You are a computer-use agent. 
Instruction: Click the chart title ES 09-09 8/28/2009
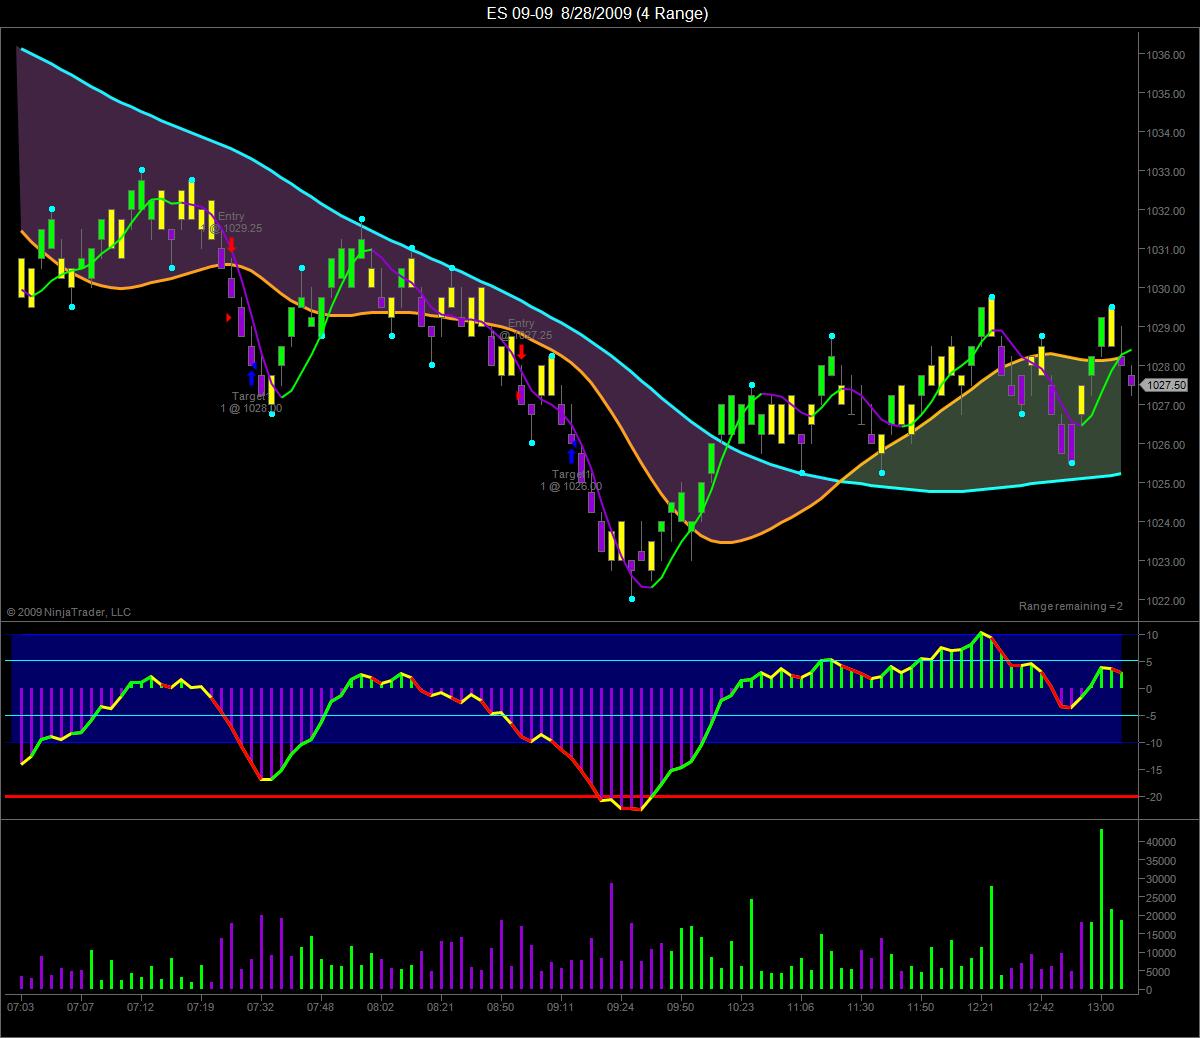click(x=597, y=13)
